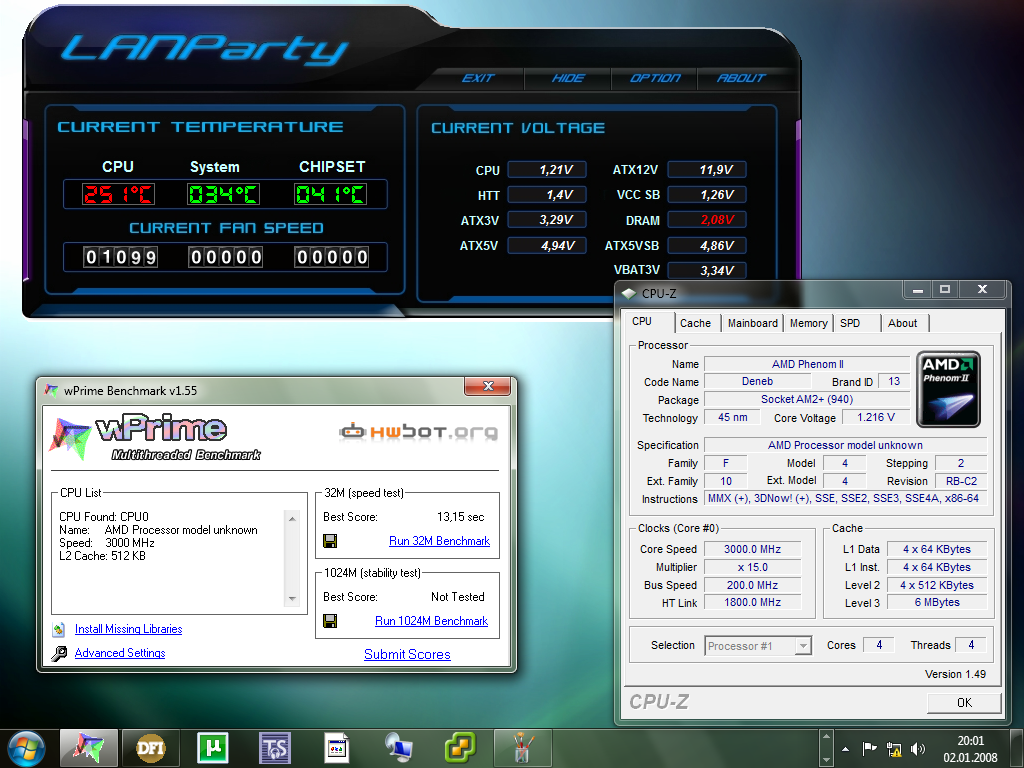The image size is (1024, 768).
Task: Click the 32M best score 13,15 sec
Action: tap(460, 517)
